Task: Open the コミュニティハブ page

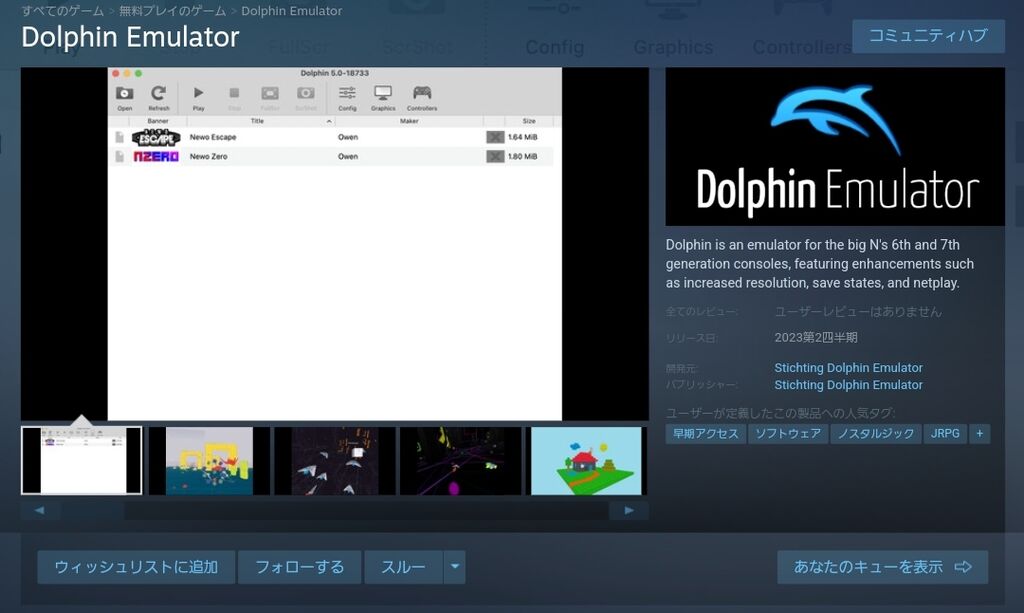Action: pyautogui.click(x=928, y=36)
